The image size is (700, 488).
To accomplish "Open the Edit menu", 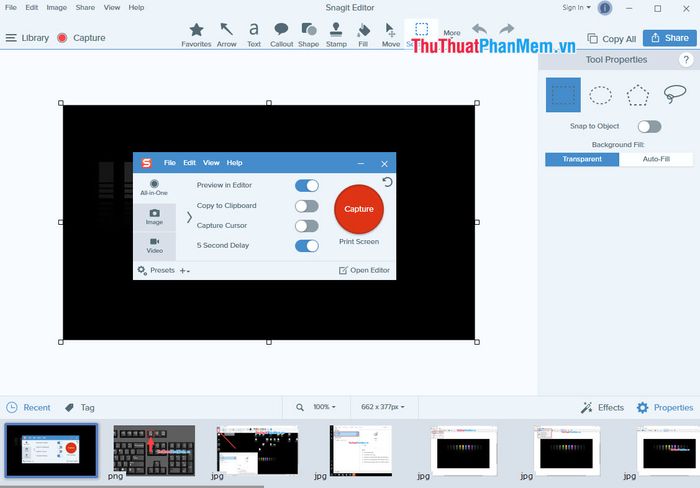I will point(32,8).
